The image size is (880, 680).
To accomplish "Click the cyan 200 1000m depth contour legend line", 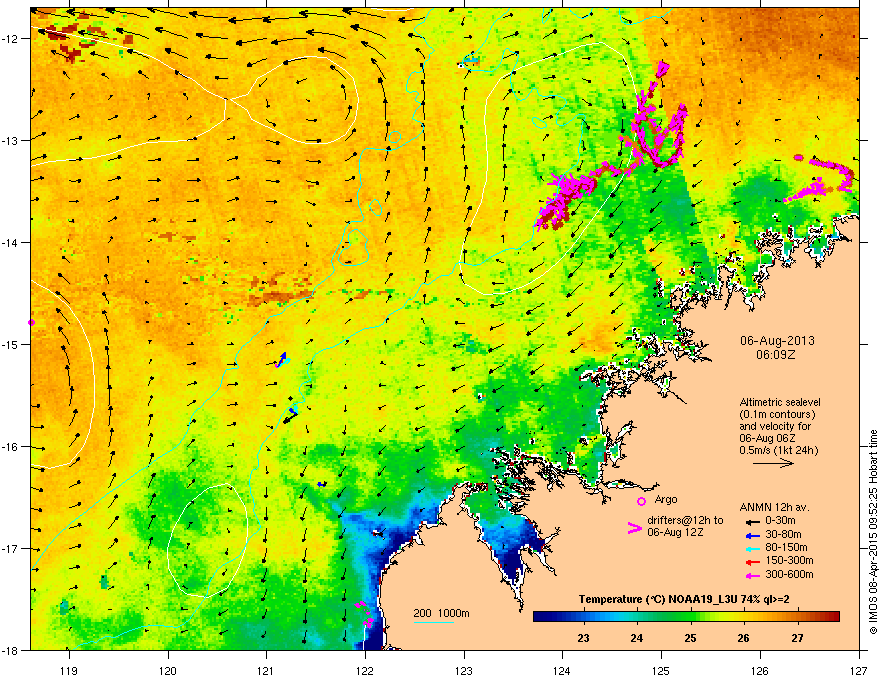I will tap(434, 622).
